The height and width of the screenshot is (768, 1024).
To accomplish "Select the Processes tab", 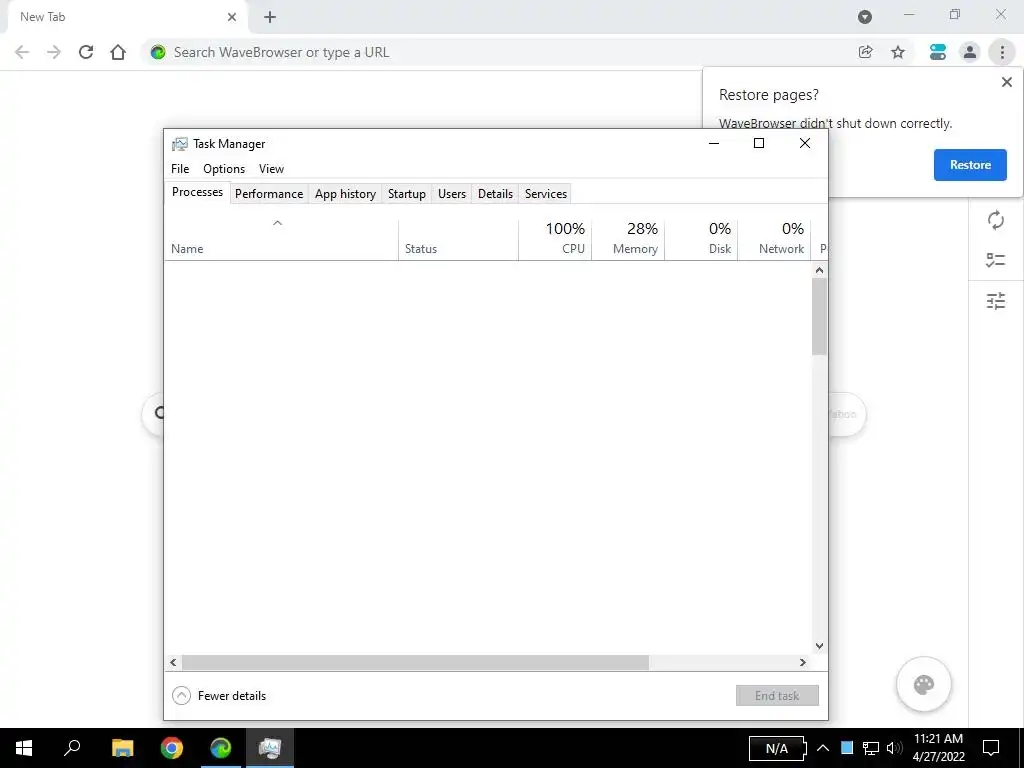I will point(197,192).
